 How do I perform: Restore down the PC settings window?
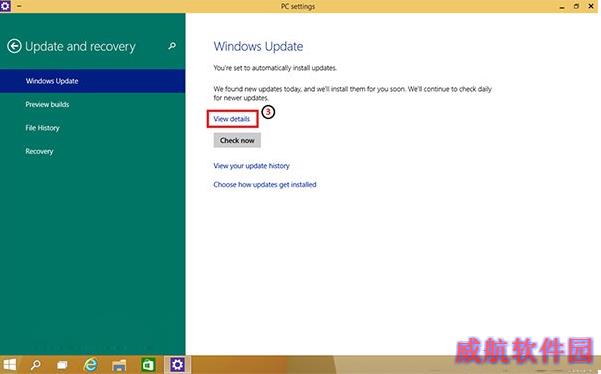pos(576,6)
